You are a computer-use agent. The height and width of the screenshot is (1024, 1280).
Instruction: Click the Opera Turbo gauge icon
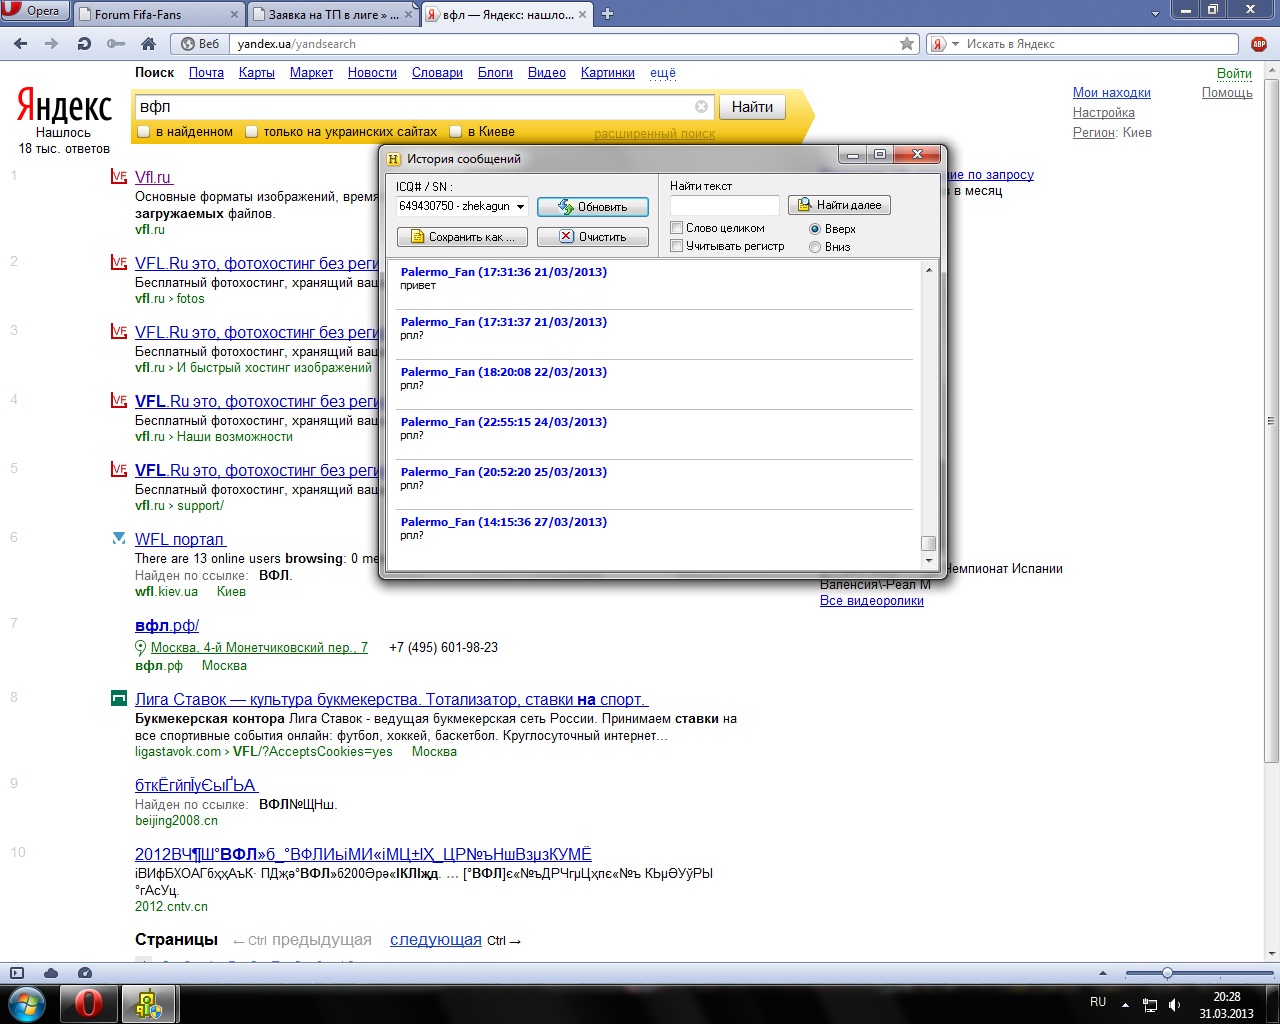[85, 973]
